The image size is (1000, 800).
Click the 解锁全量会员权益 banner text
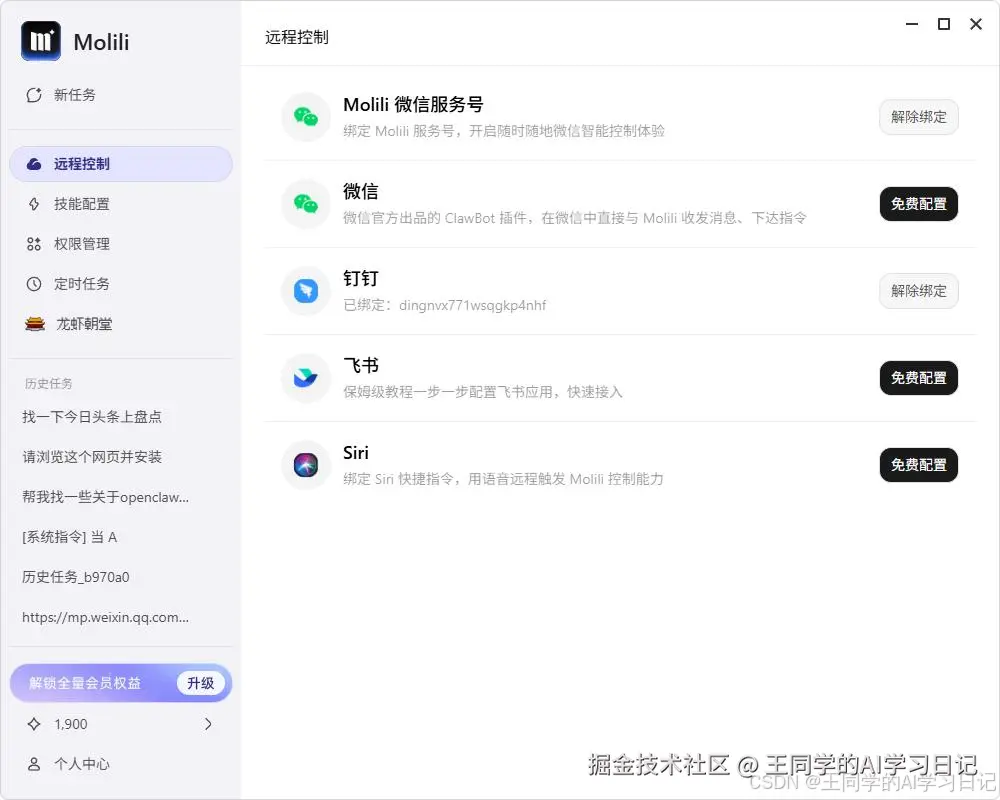point(85,683)
